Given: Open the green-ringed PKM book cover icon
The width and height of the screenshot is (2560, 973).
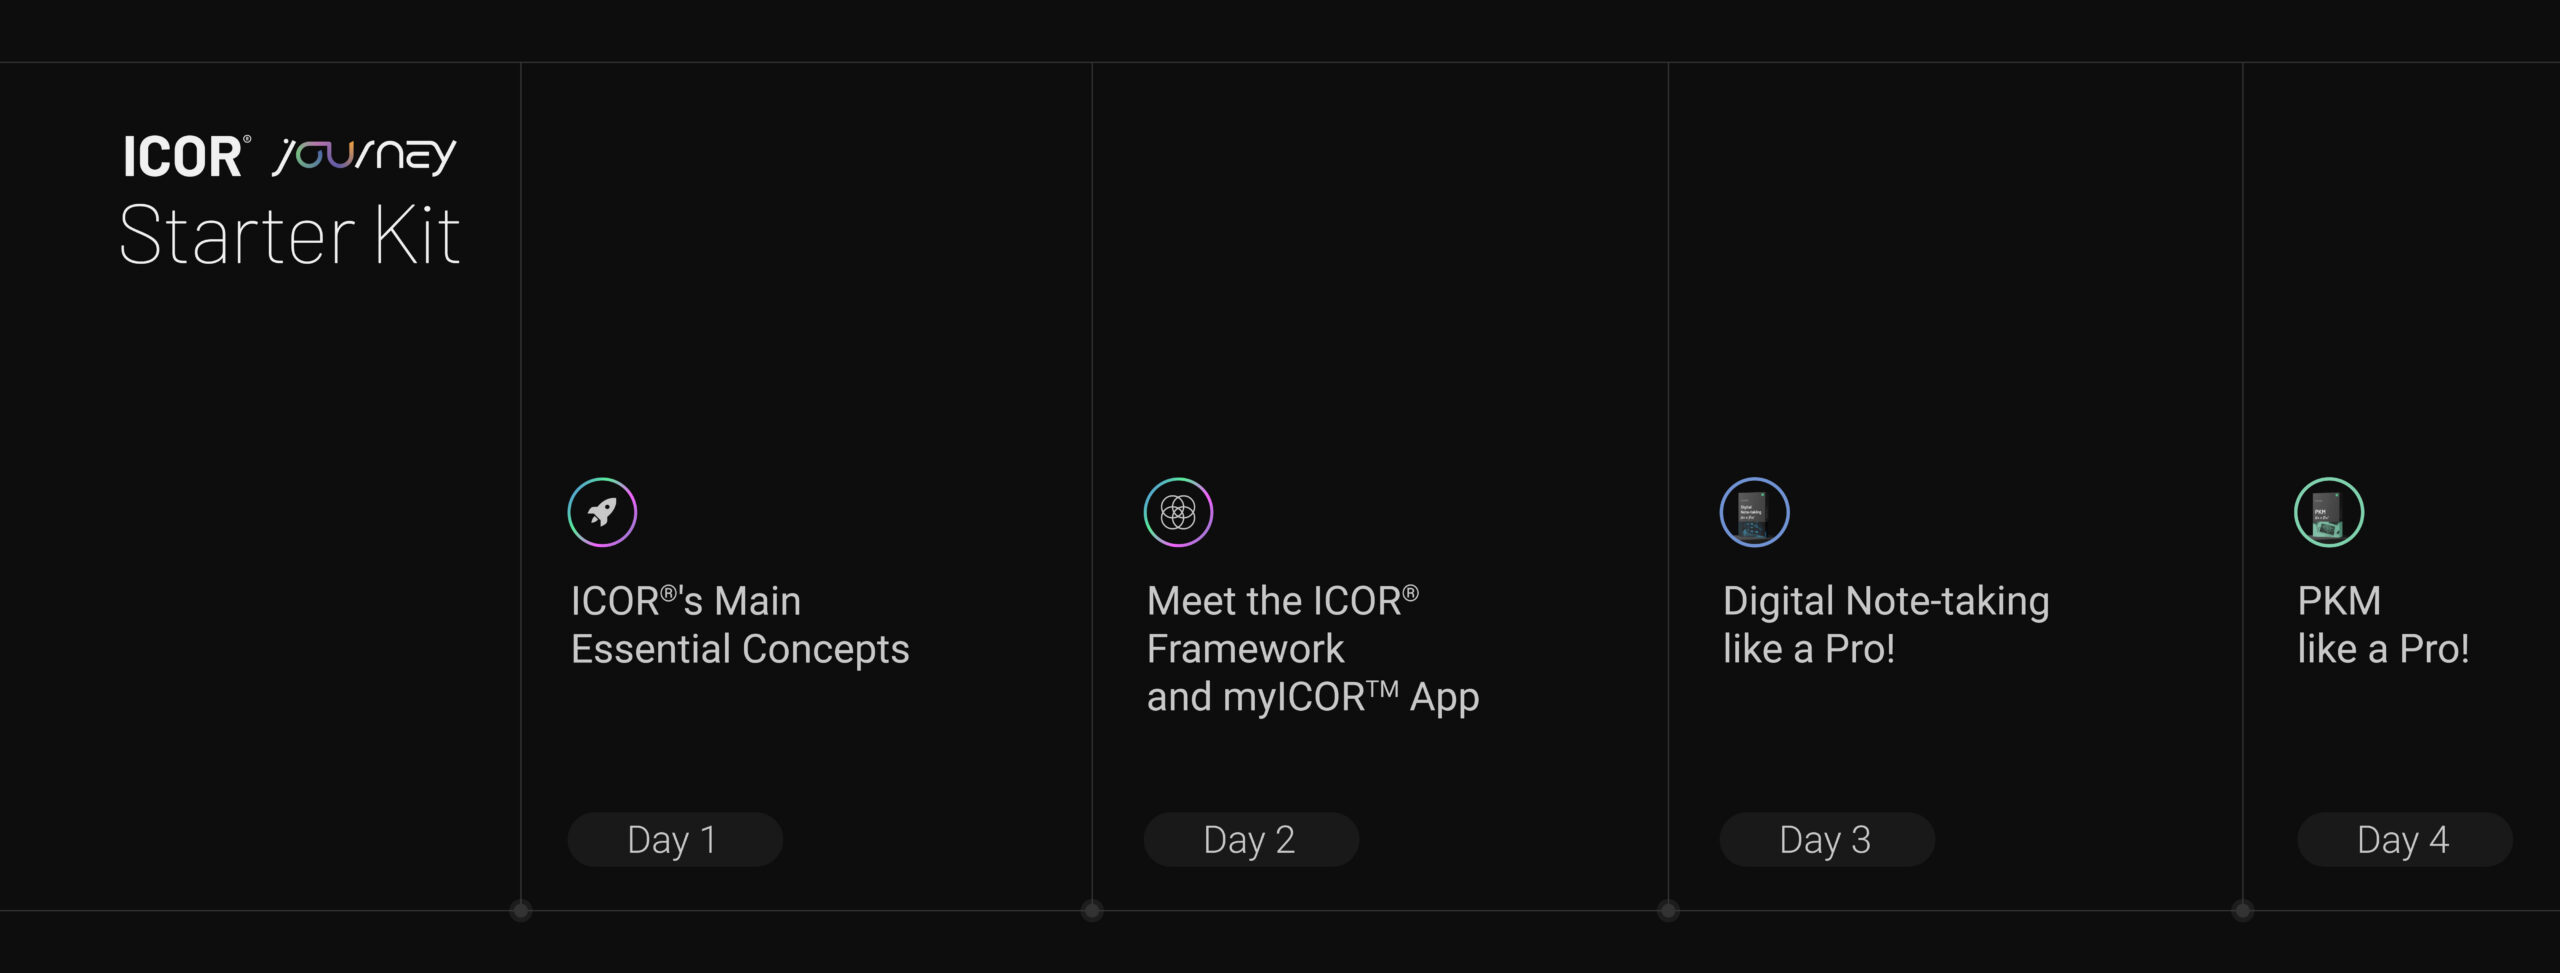Looking at the screenshot, I should 2329,512.
